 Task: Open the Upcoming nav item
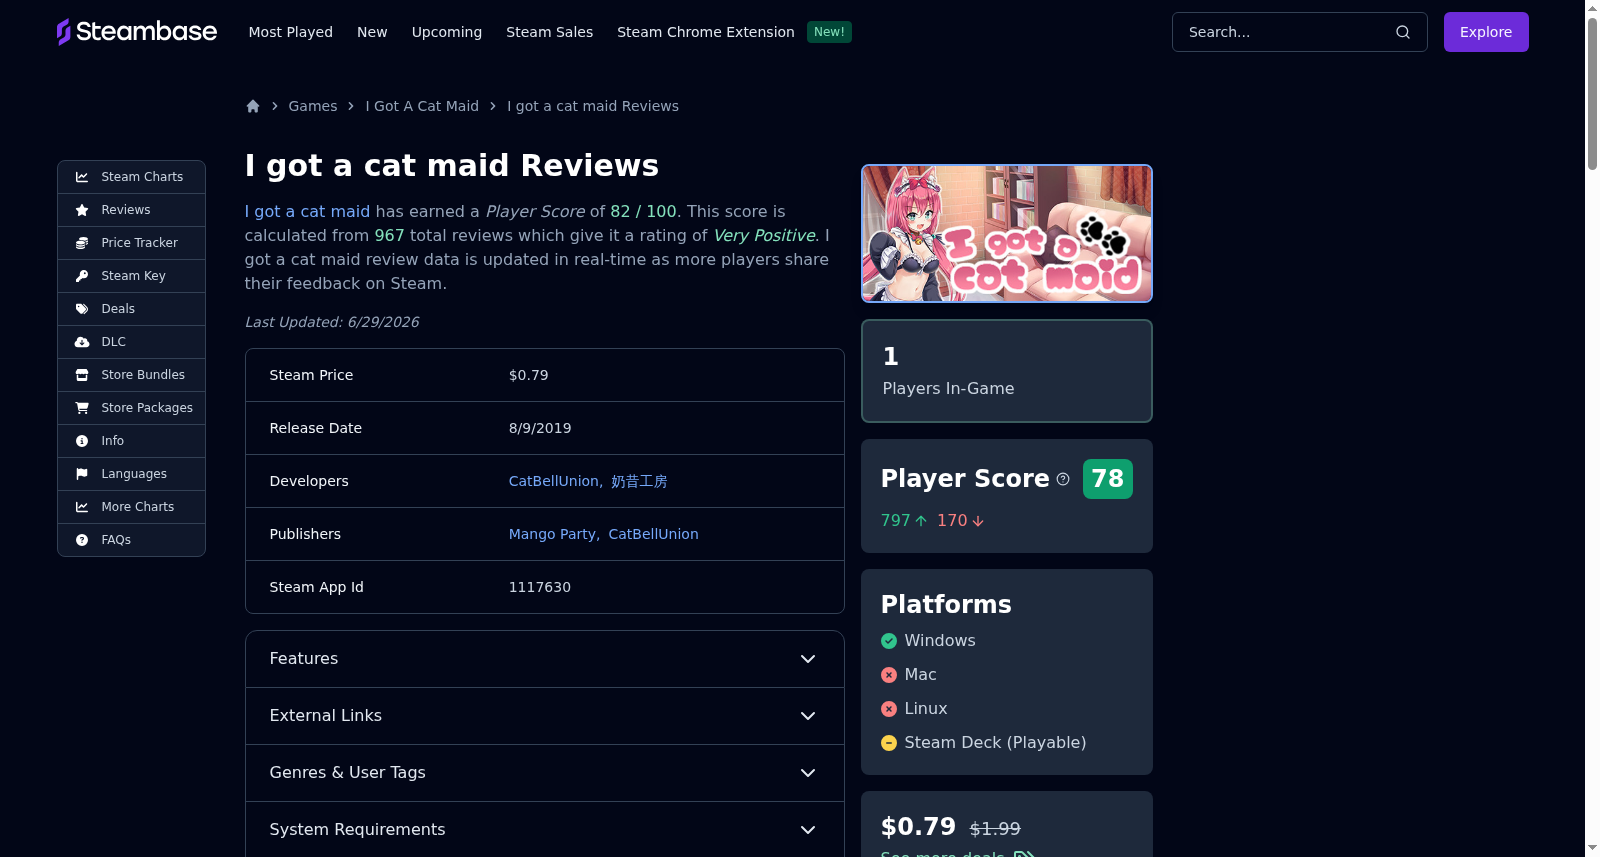click(x=447, y=32)
